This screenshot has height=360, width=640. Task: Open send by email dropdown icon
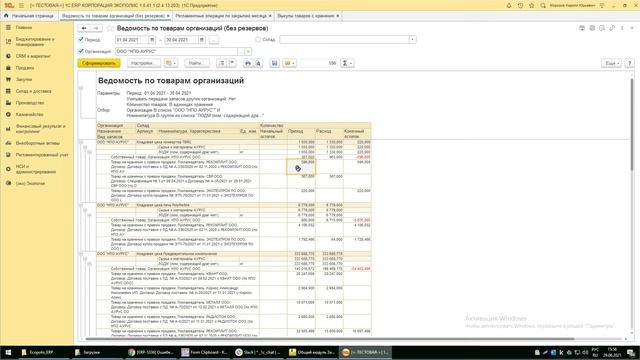289,63
